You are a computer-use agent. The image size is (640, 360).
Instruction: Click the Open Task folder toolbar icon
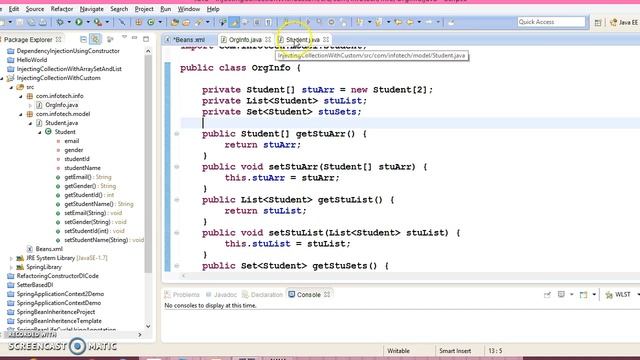pos(186,22)
